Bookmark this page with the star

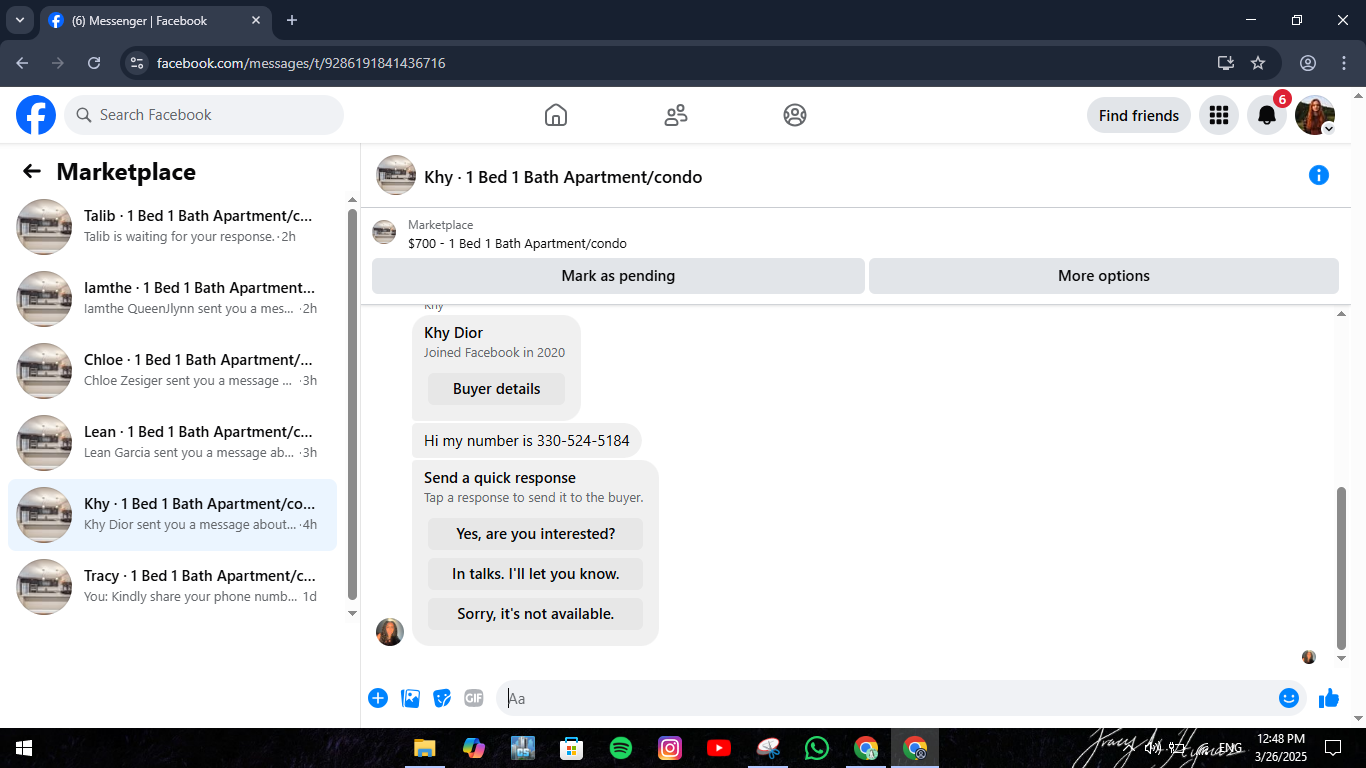(1258, 63)
